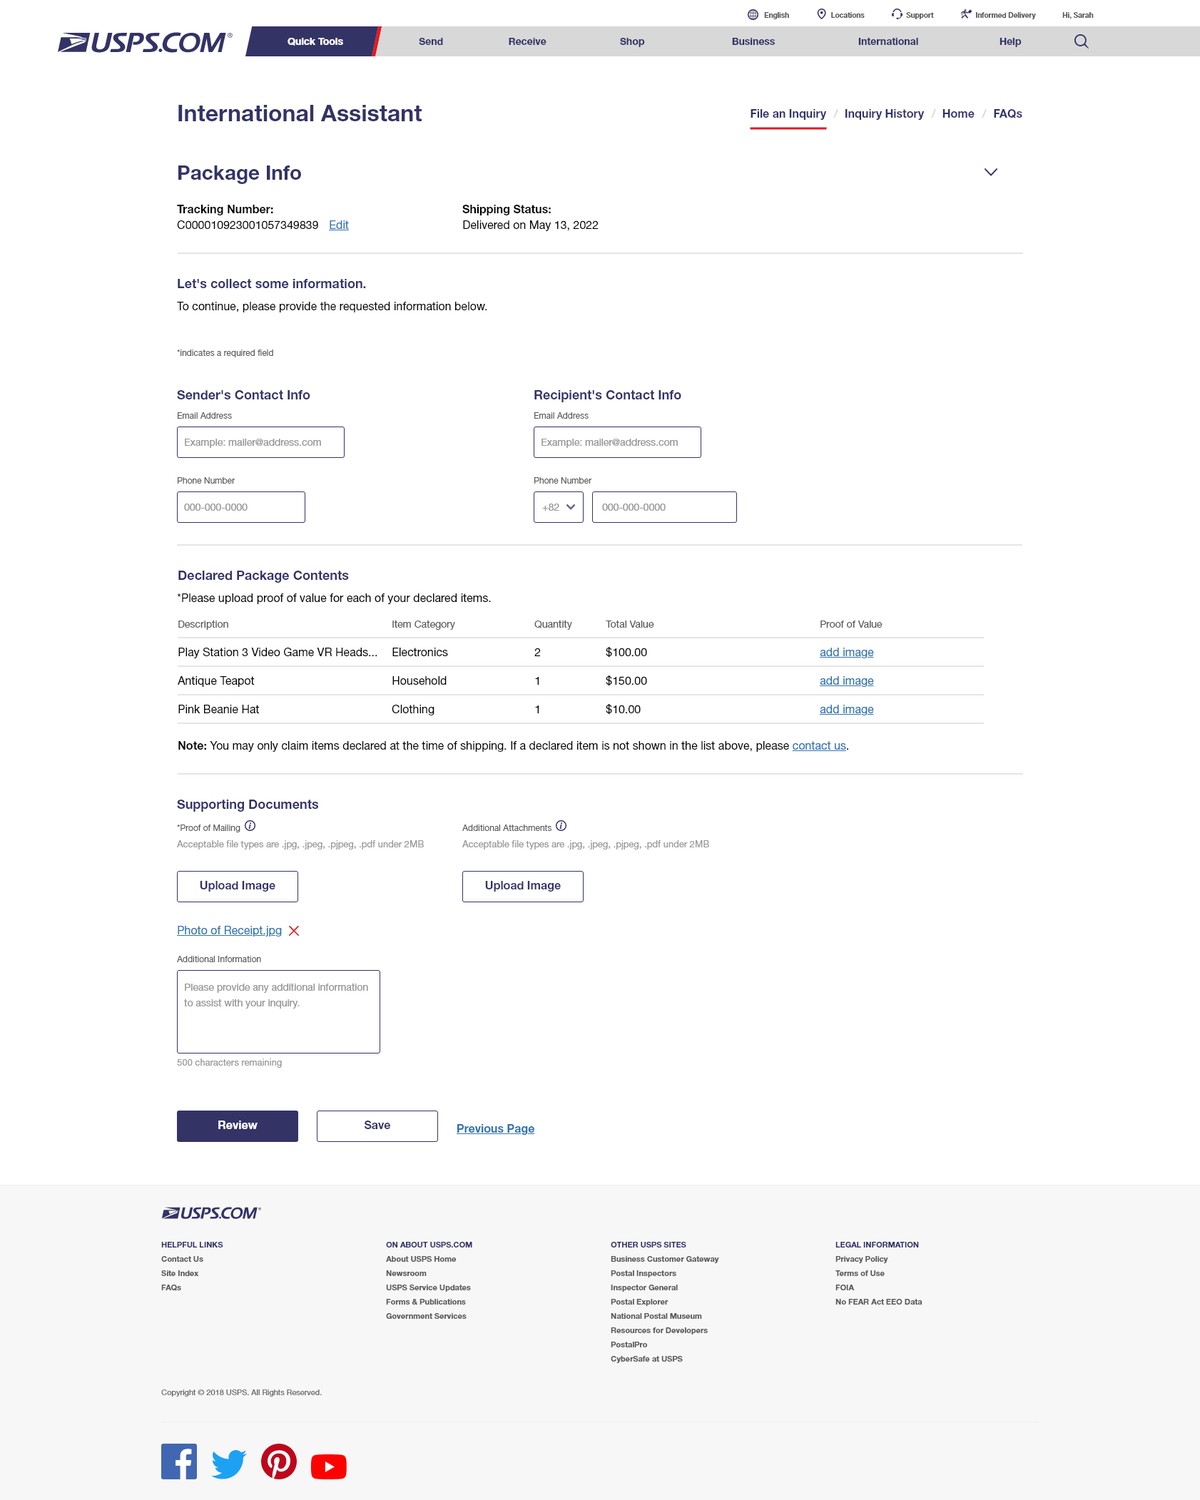Open Government Services footer link
1200x1500 pixels.
tap(426, 1316)
